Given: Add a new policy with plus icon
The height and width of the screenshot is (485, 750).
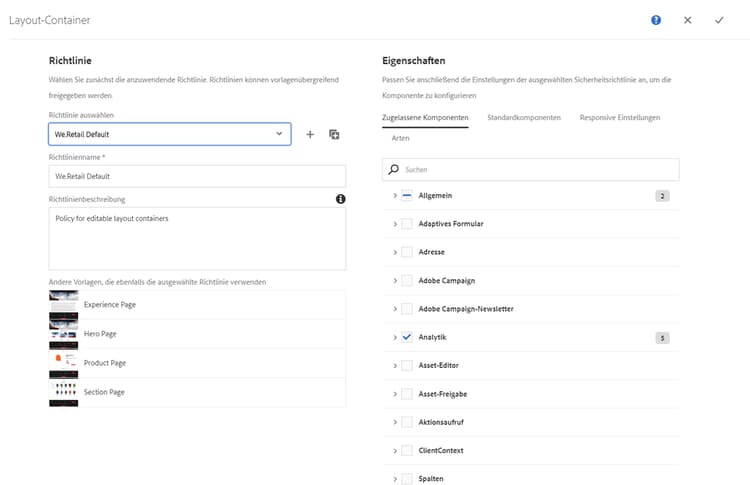Looking at the screenshot, I should [310, 134].
